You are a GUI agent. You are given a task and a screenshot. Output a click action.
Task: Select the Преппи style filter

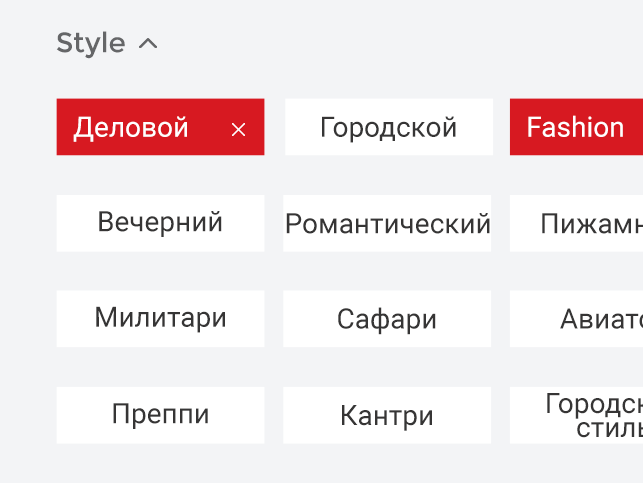pyautogui.click(x=160, y=415)
